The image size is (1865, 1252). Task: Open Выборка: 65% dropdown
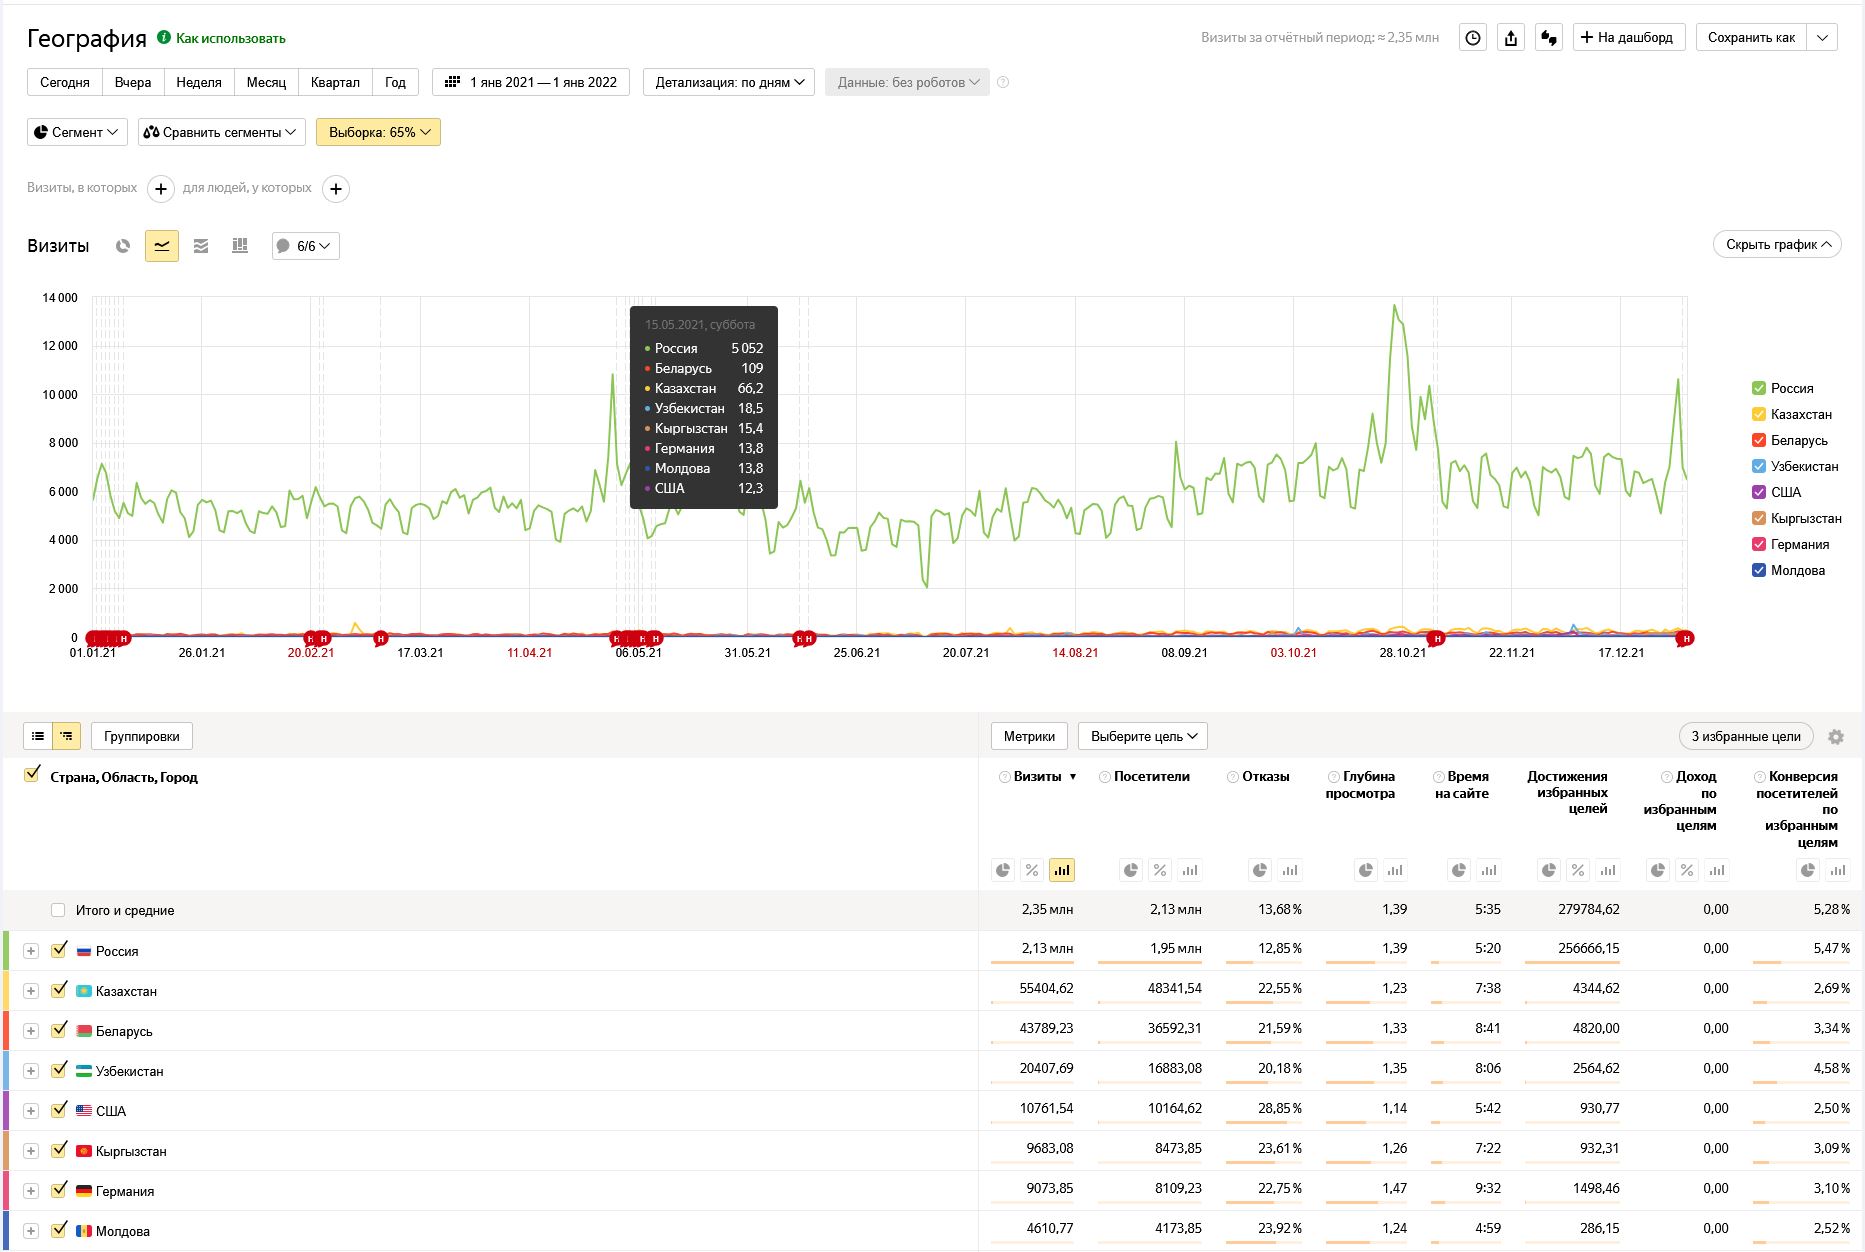[378, 132]
